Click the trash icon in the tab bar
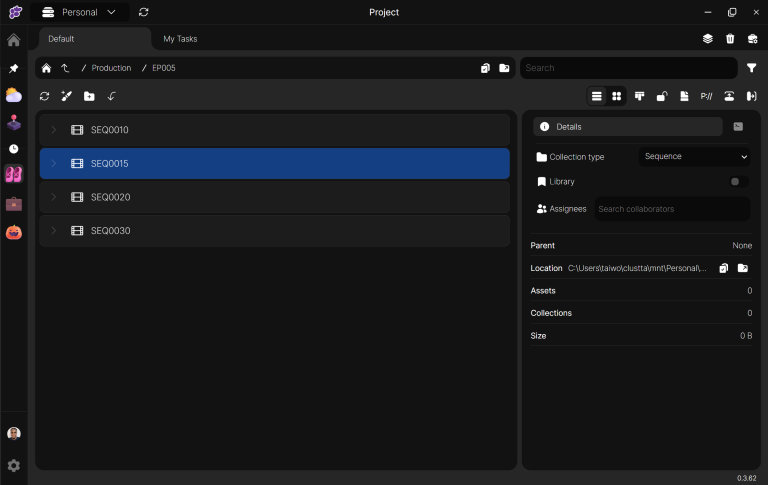This screenshot has height=485, width=768. (730, 39)
